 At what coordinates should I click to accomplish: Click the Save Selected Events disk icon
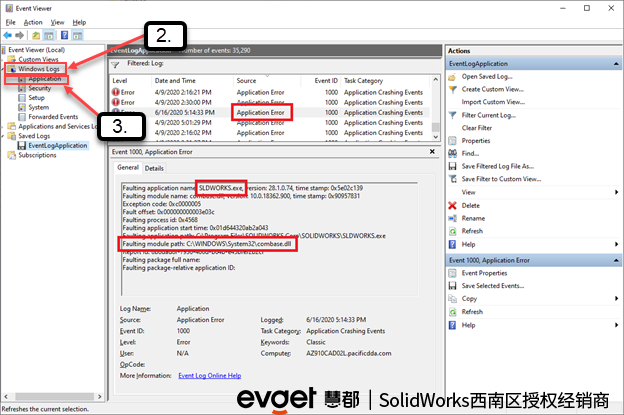(x=452, y=286)
